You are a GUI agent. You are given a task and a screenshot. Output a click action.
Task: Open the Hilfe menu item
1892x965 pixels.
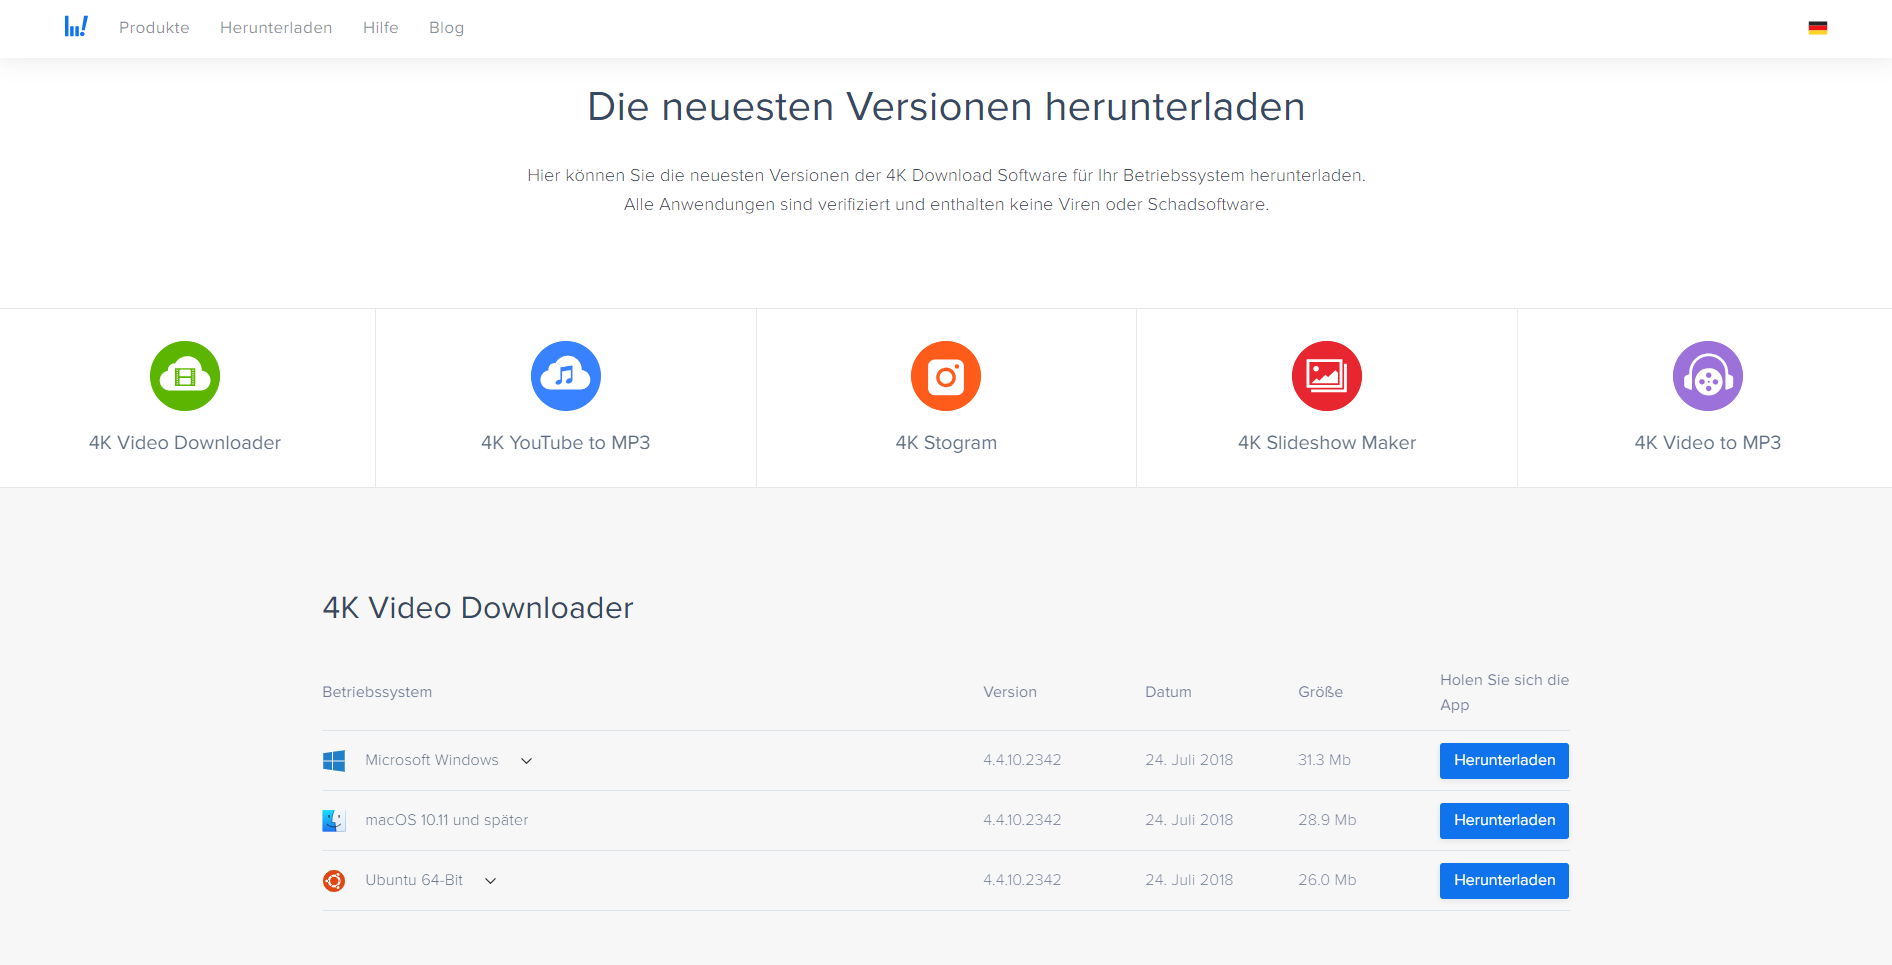pos(381,28)
